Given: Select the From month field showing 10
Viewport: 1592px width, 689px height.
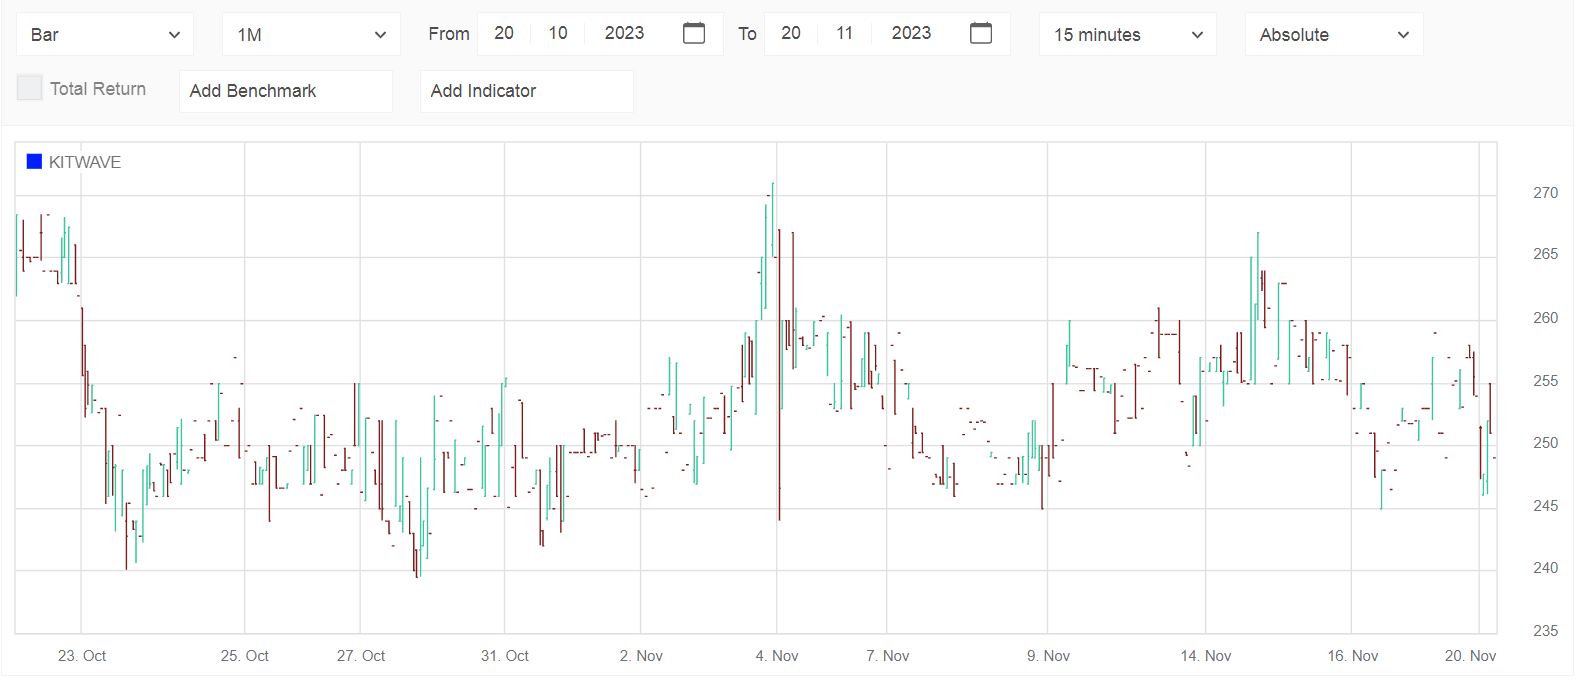Looking at the screenshot, I should coord(558,33).
